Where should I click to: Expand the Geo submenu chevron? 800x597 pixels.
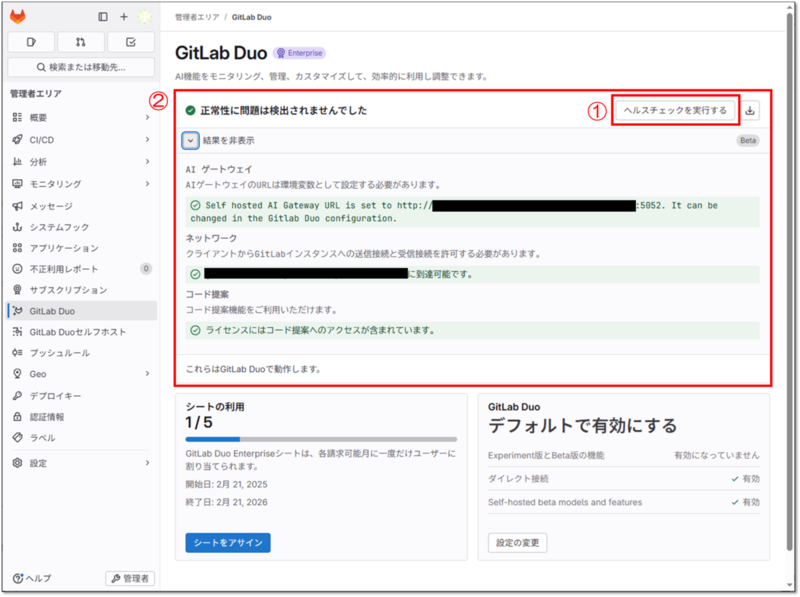[x=147, y=374]
